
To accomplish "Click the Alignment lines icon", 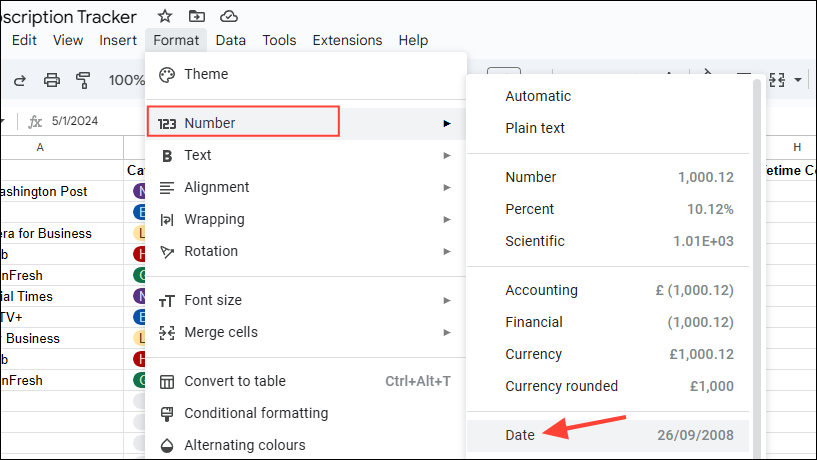I will coord(167,188).
